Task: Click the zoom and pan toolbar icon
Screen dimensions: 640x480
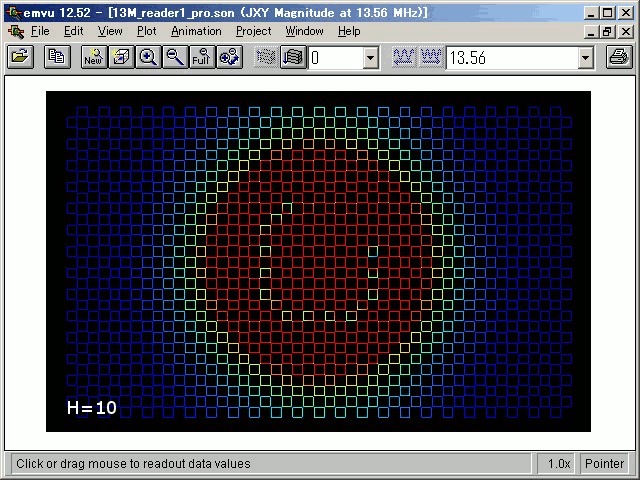Action: [x=229, y=57]
